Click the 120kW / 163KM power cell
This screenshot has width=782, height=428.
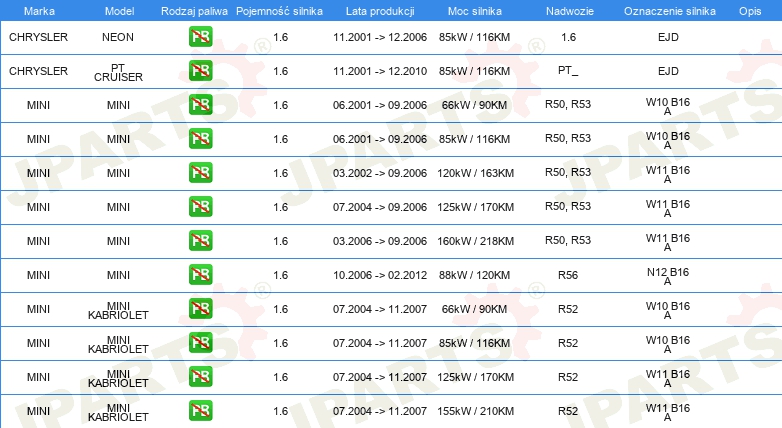(x=475, y=173)
